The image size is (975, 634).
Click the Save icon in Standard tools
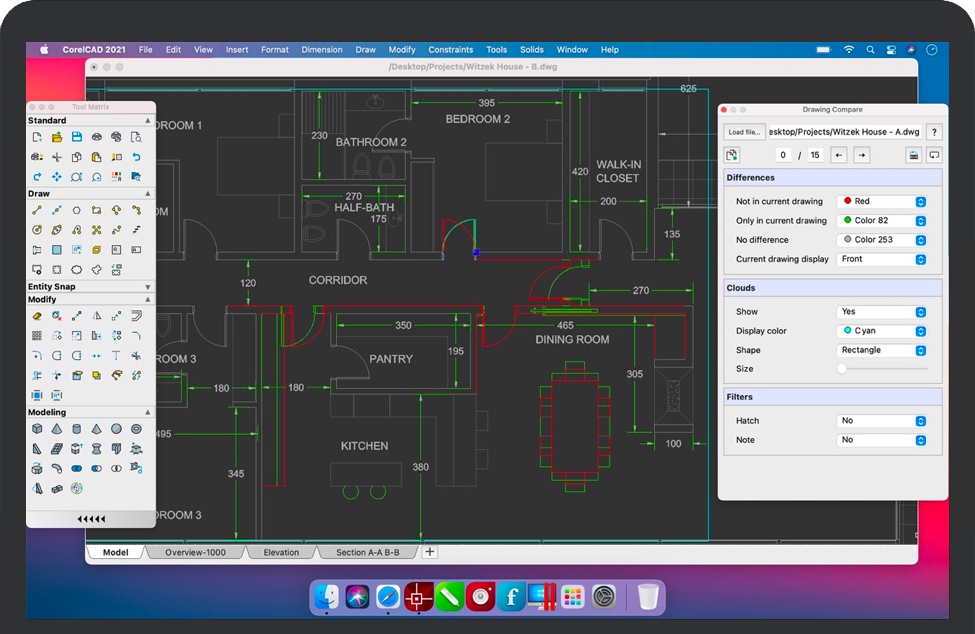point(76,137)
